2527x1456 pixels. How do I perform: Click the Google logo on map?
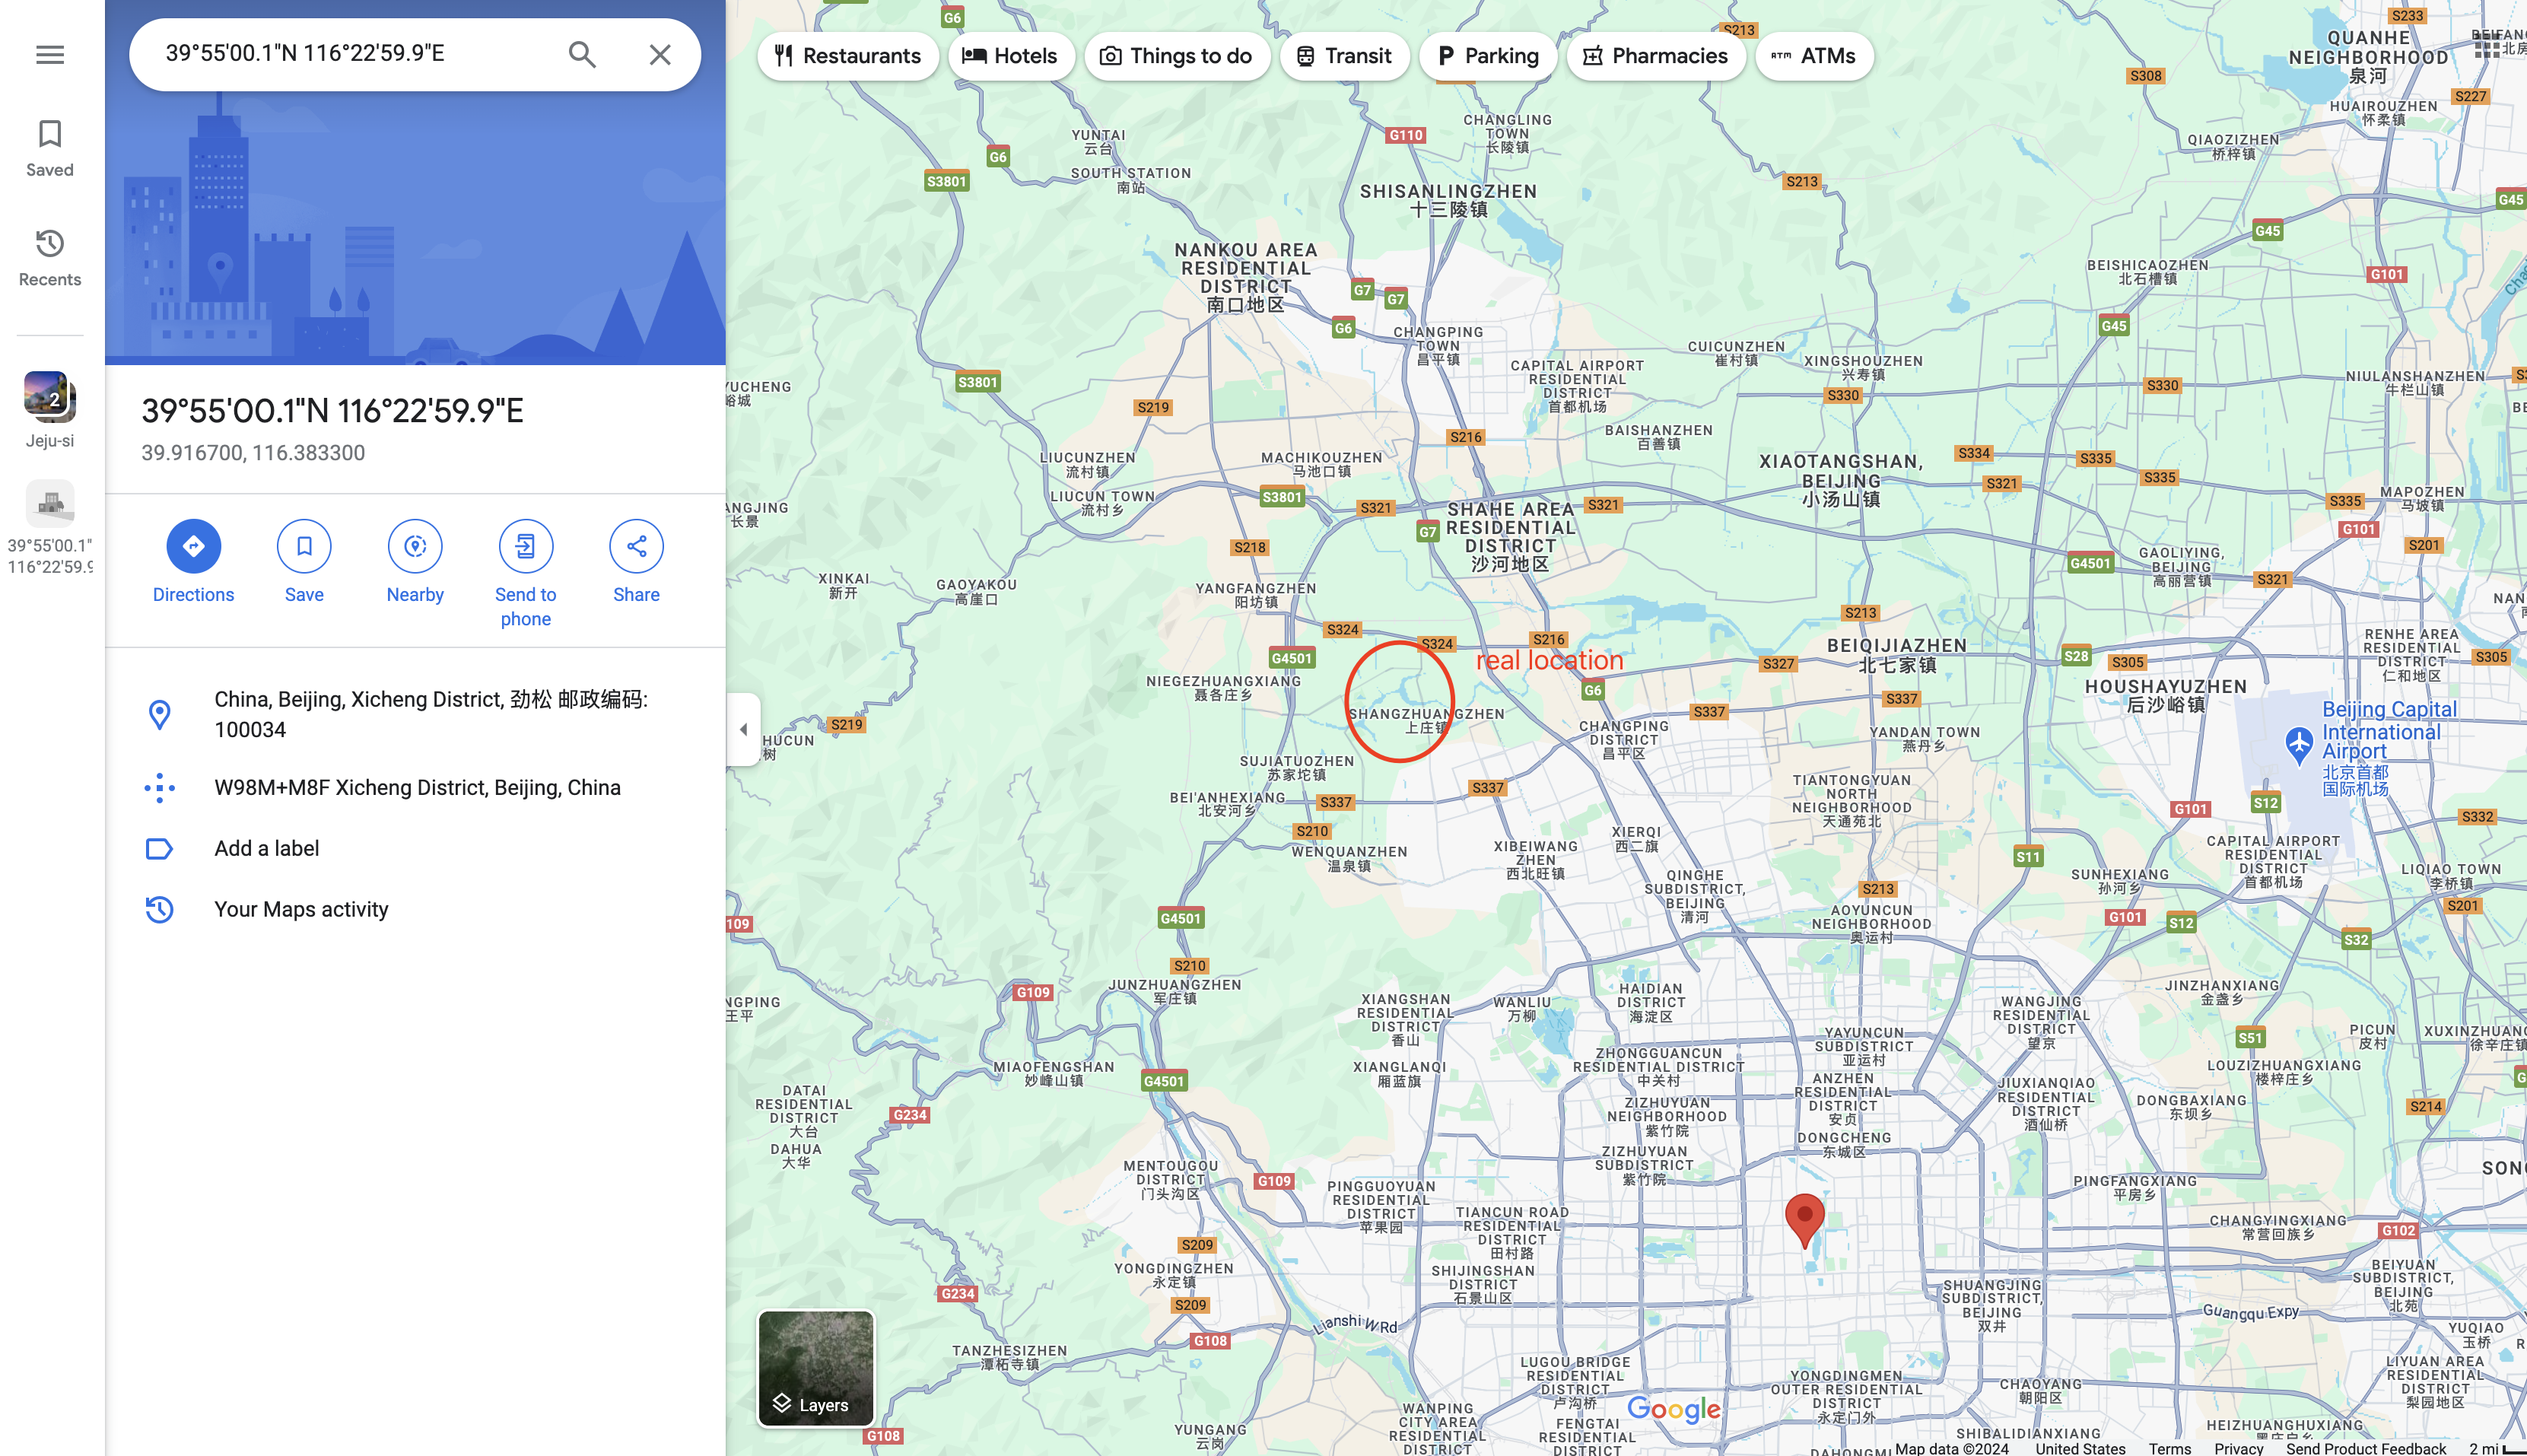(1673, 1409)
